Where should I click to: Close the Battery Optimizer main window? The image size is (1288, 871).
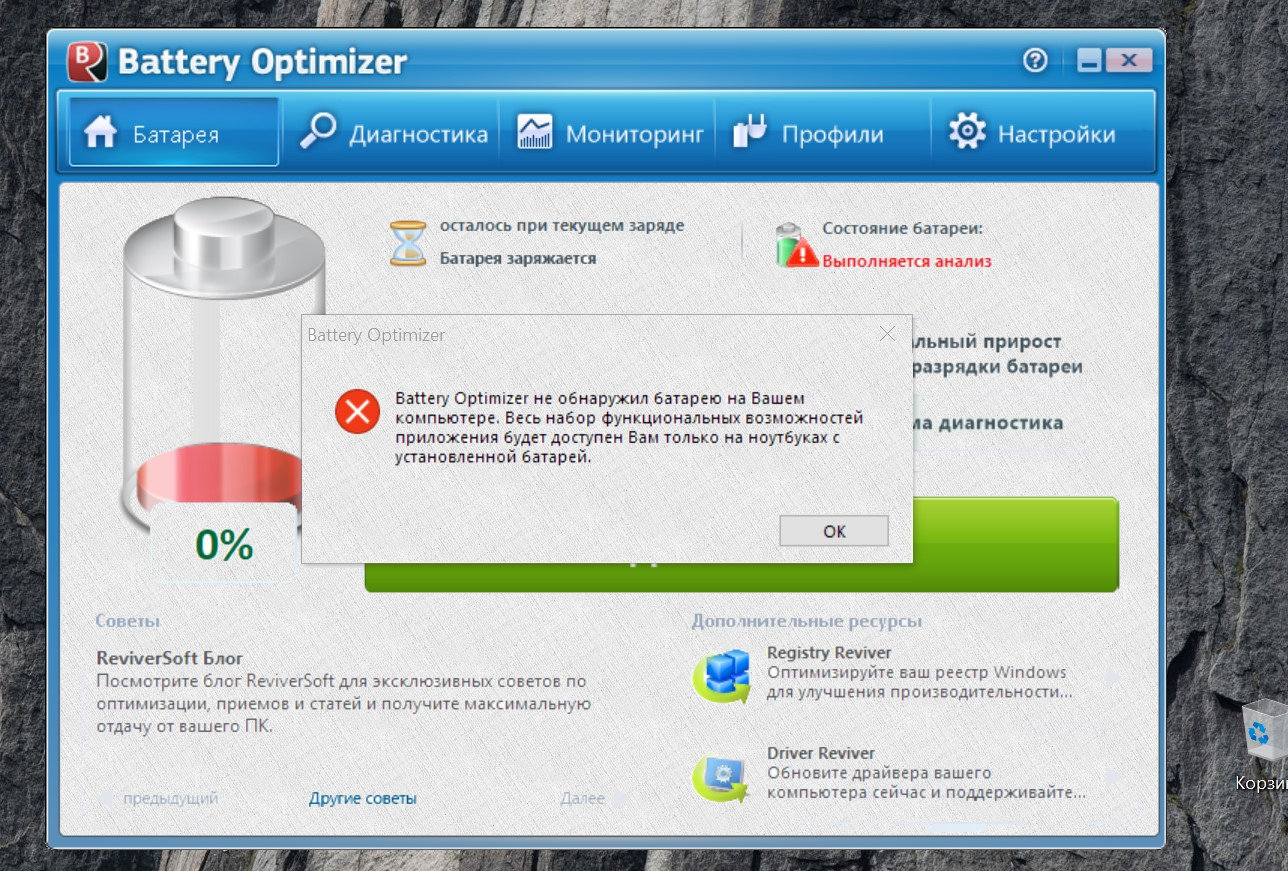[1127, 61]
